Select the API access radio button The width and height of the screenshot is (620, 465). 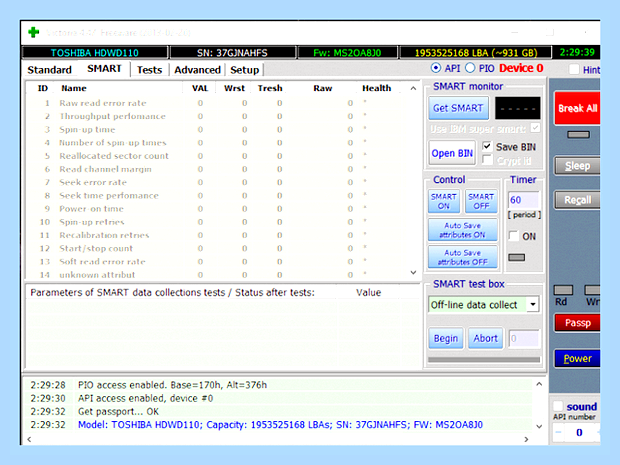pos(435,68)
